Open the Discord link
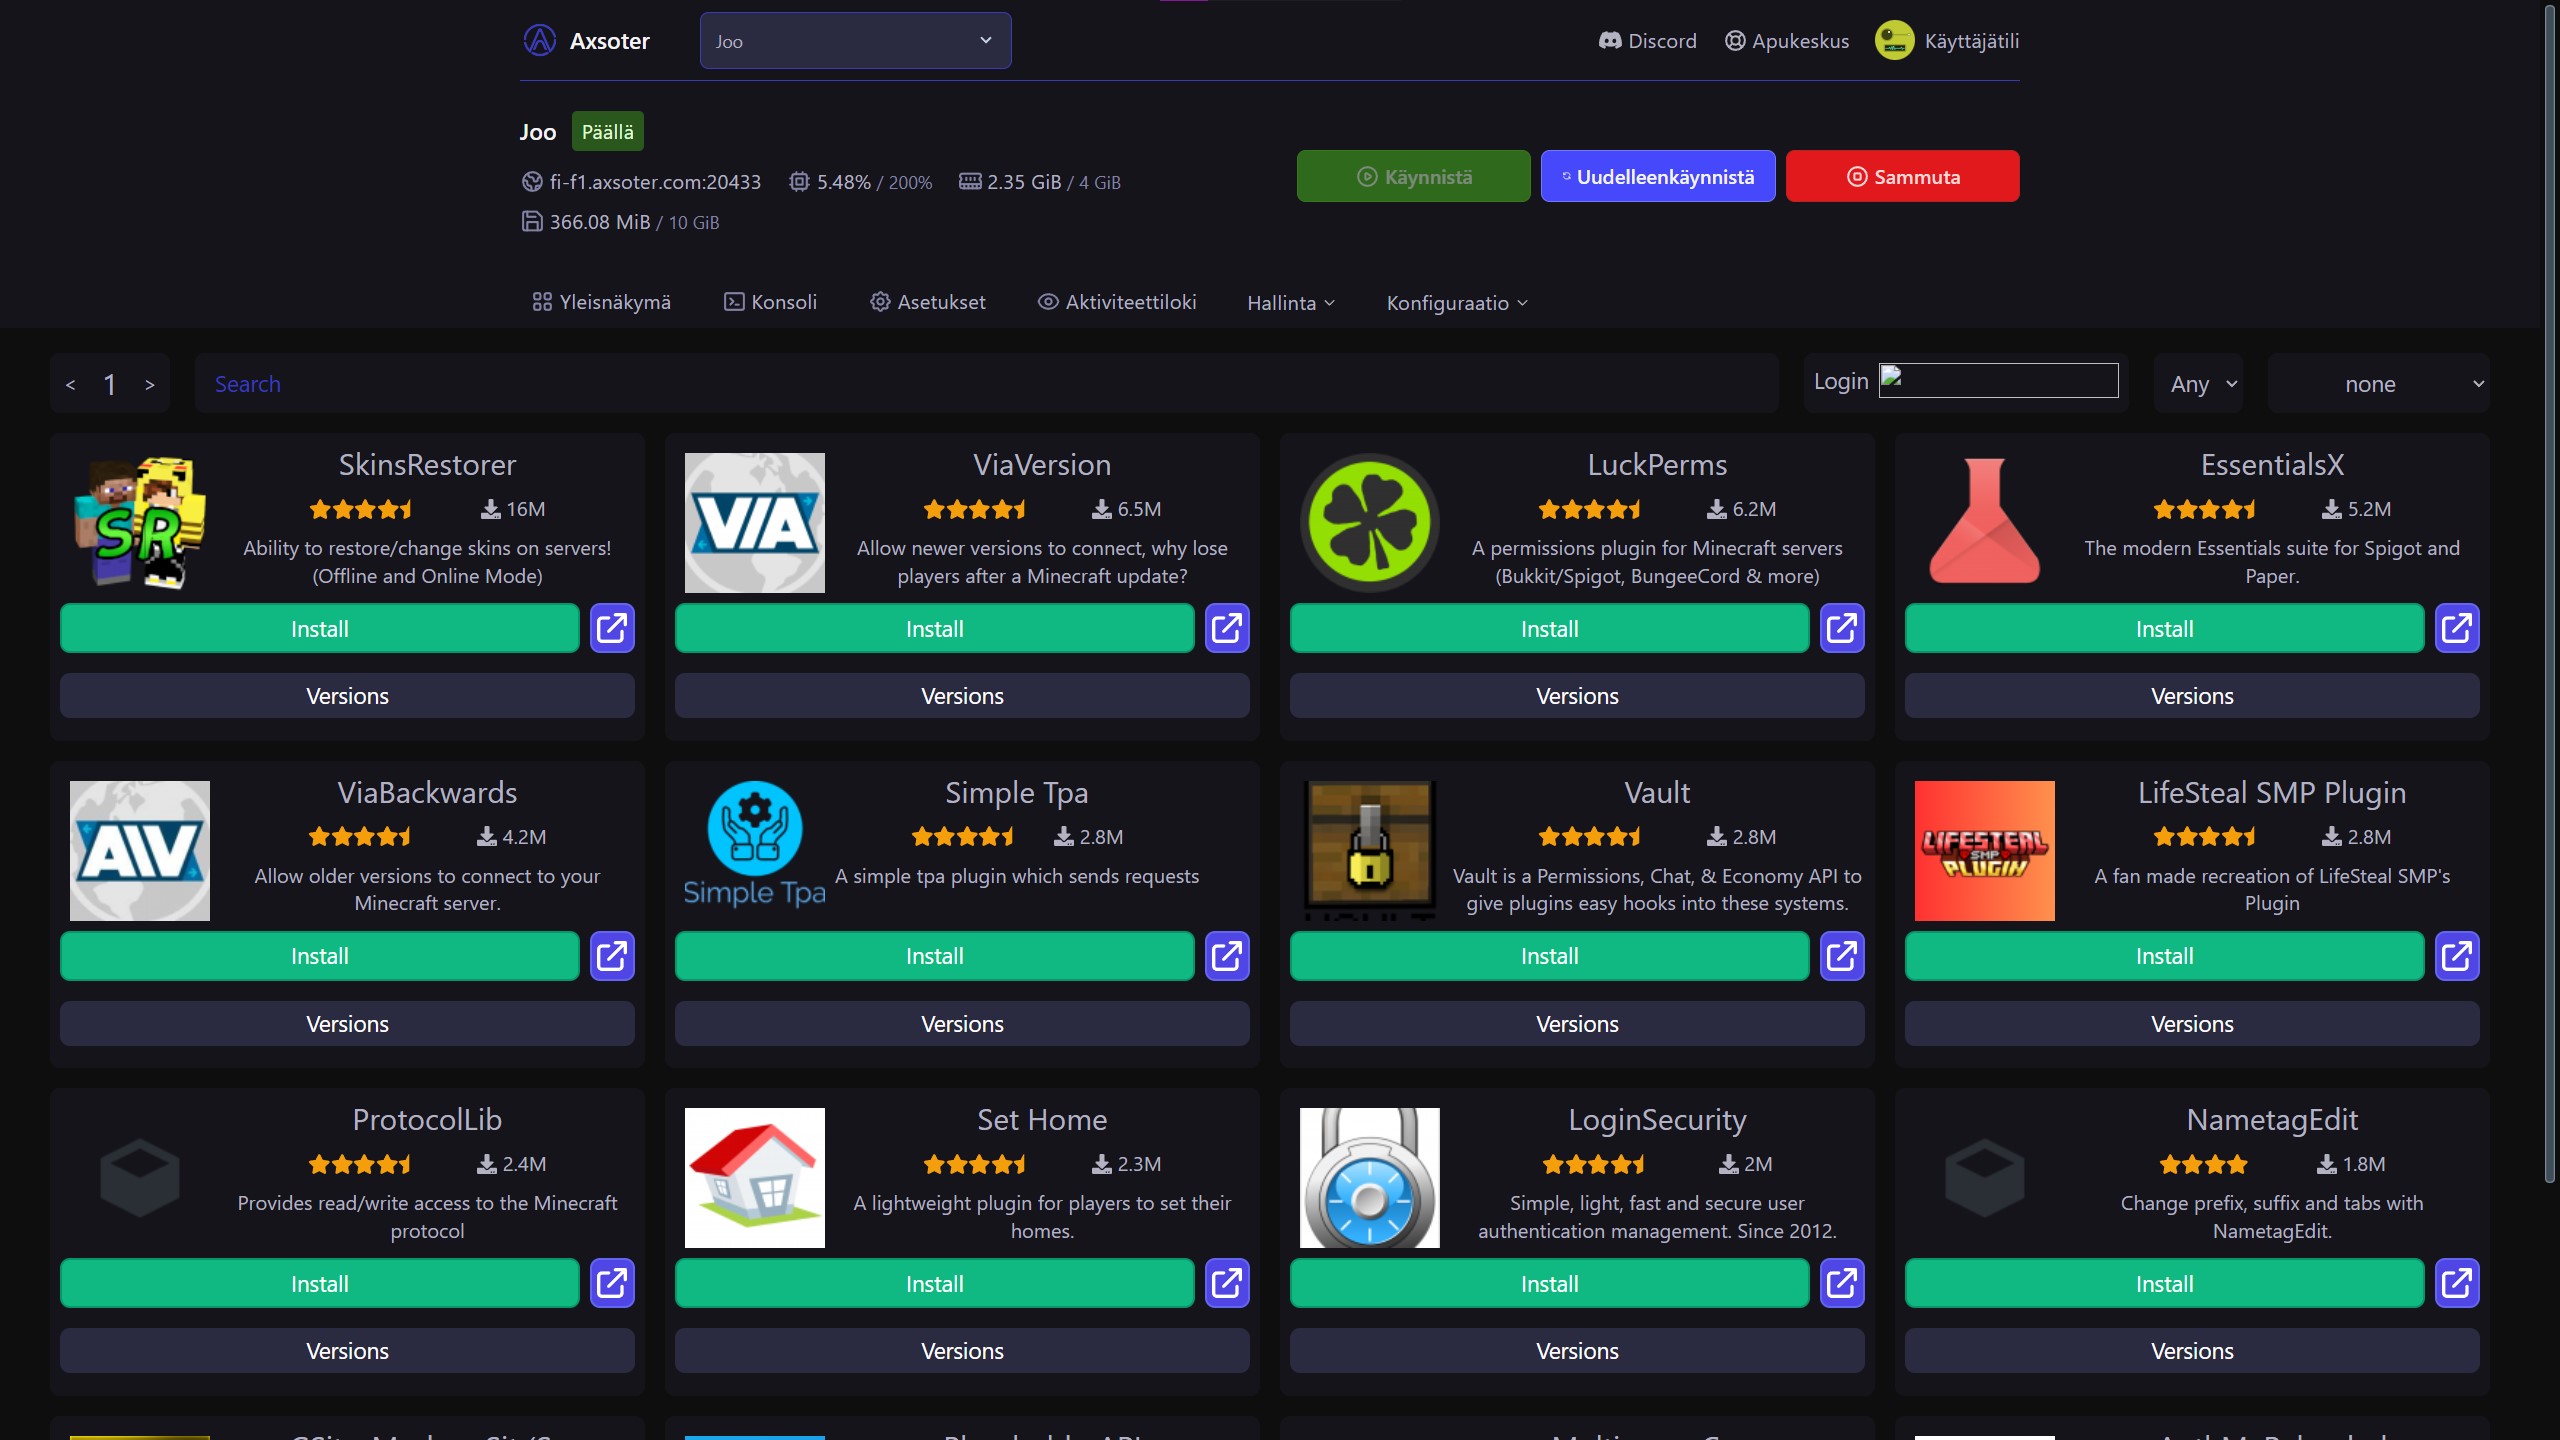The width and height of the screenshot is (2560, 1440). click(x=1648, y=41)
